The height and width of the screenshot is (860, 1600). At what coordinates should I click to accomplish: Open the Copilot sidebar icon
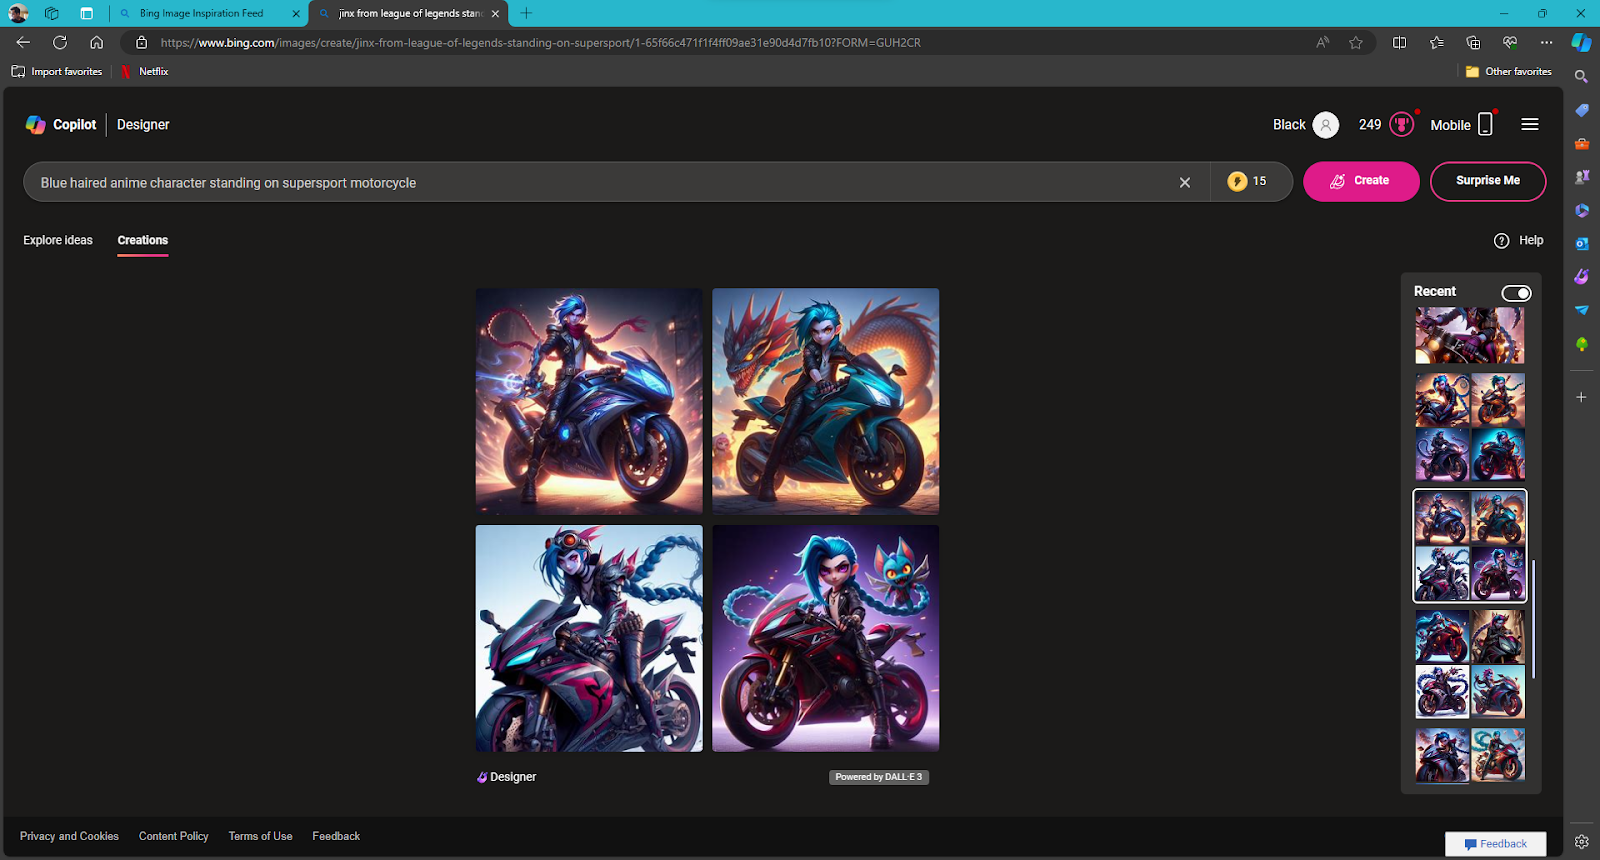(x=1581, y=42)
